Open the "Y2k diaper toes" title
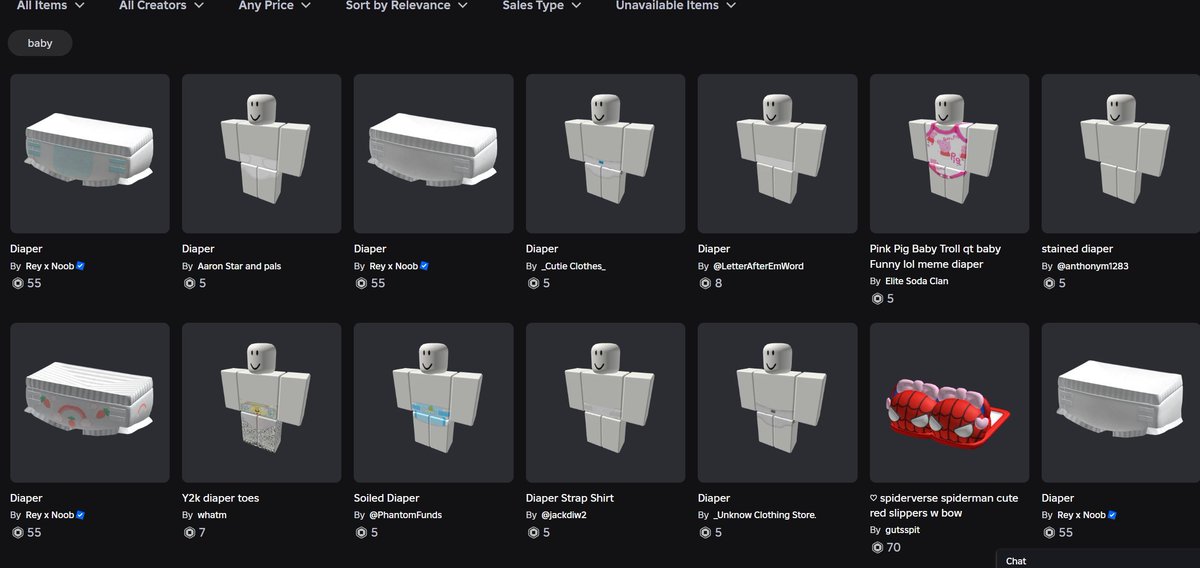 (220, 498)
